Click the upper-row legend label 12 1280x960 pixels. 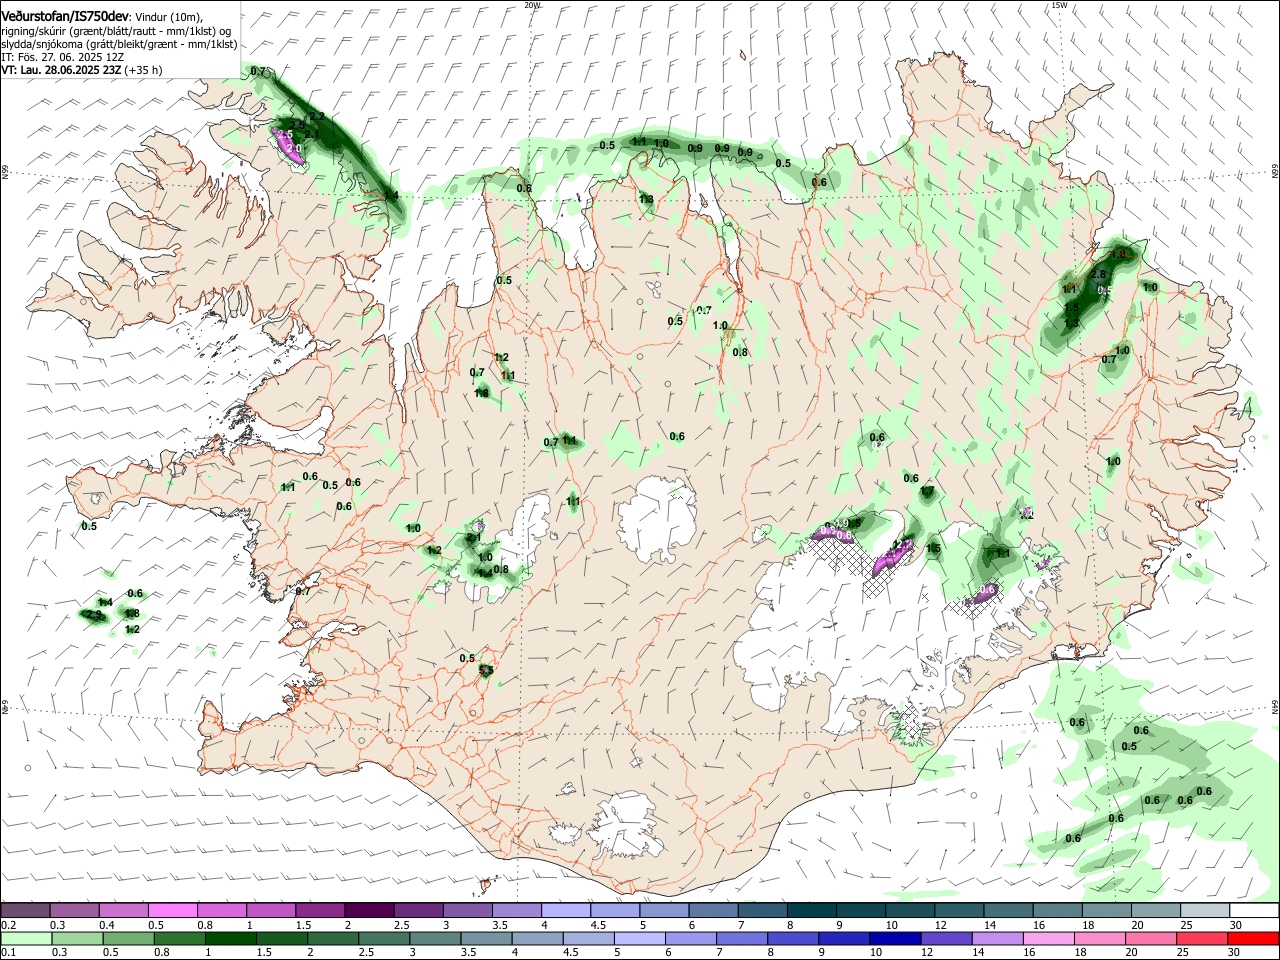tap(941, 925)
